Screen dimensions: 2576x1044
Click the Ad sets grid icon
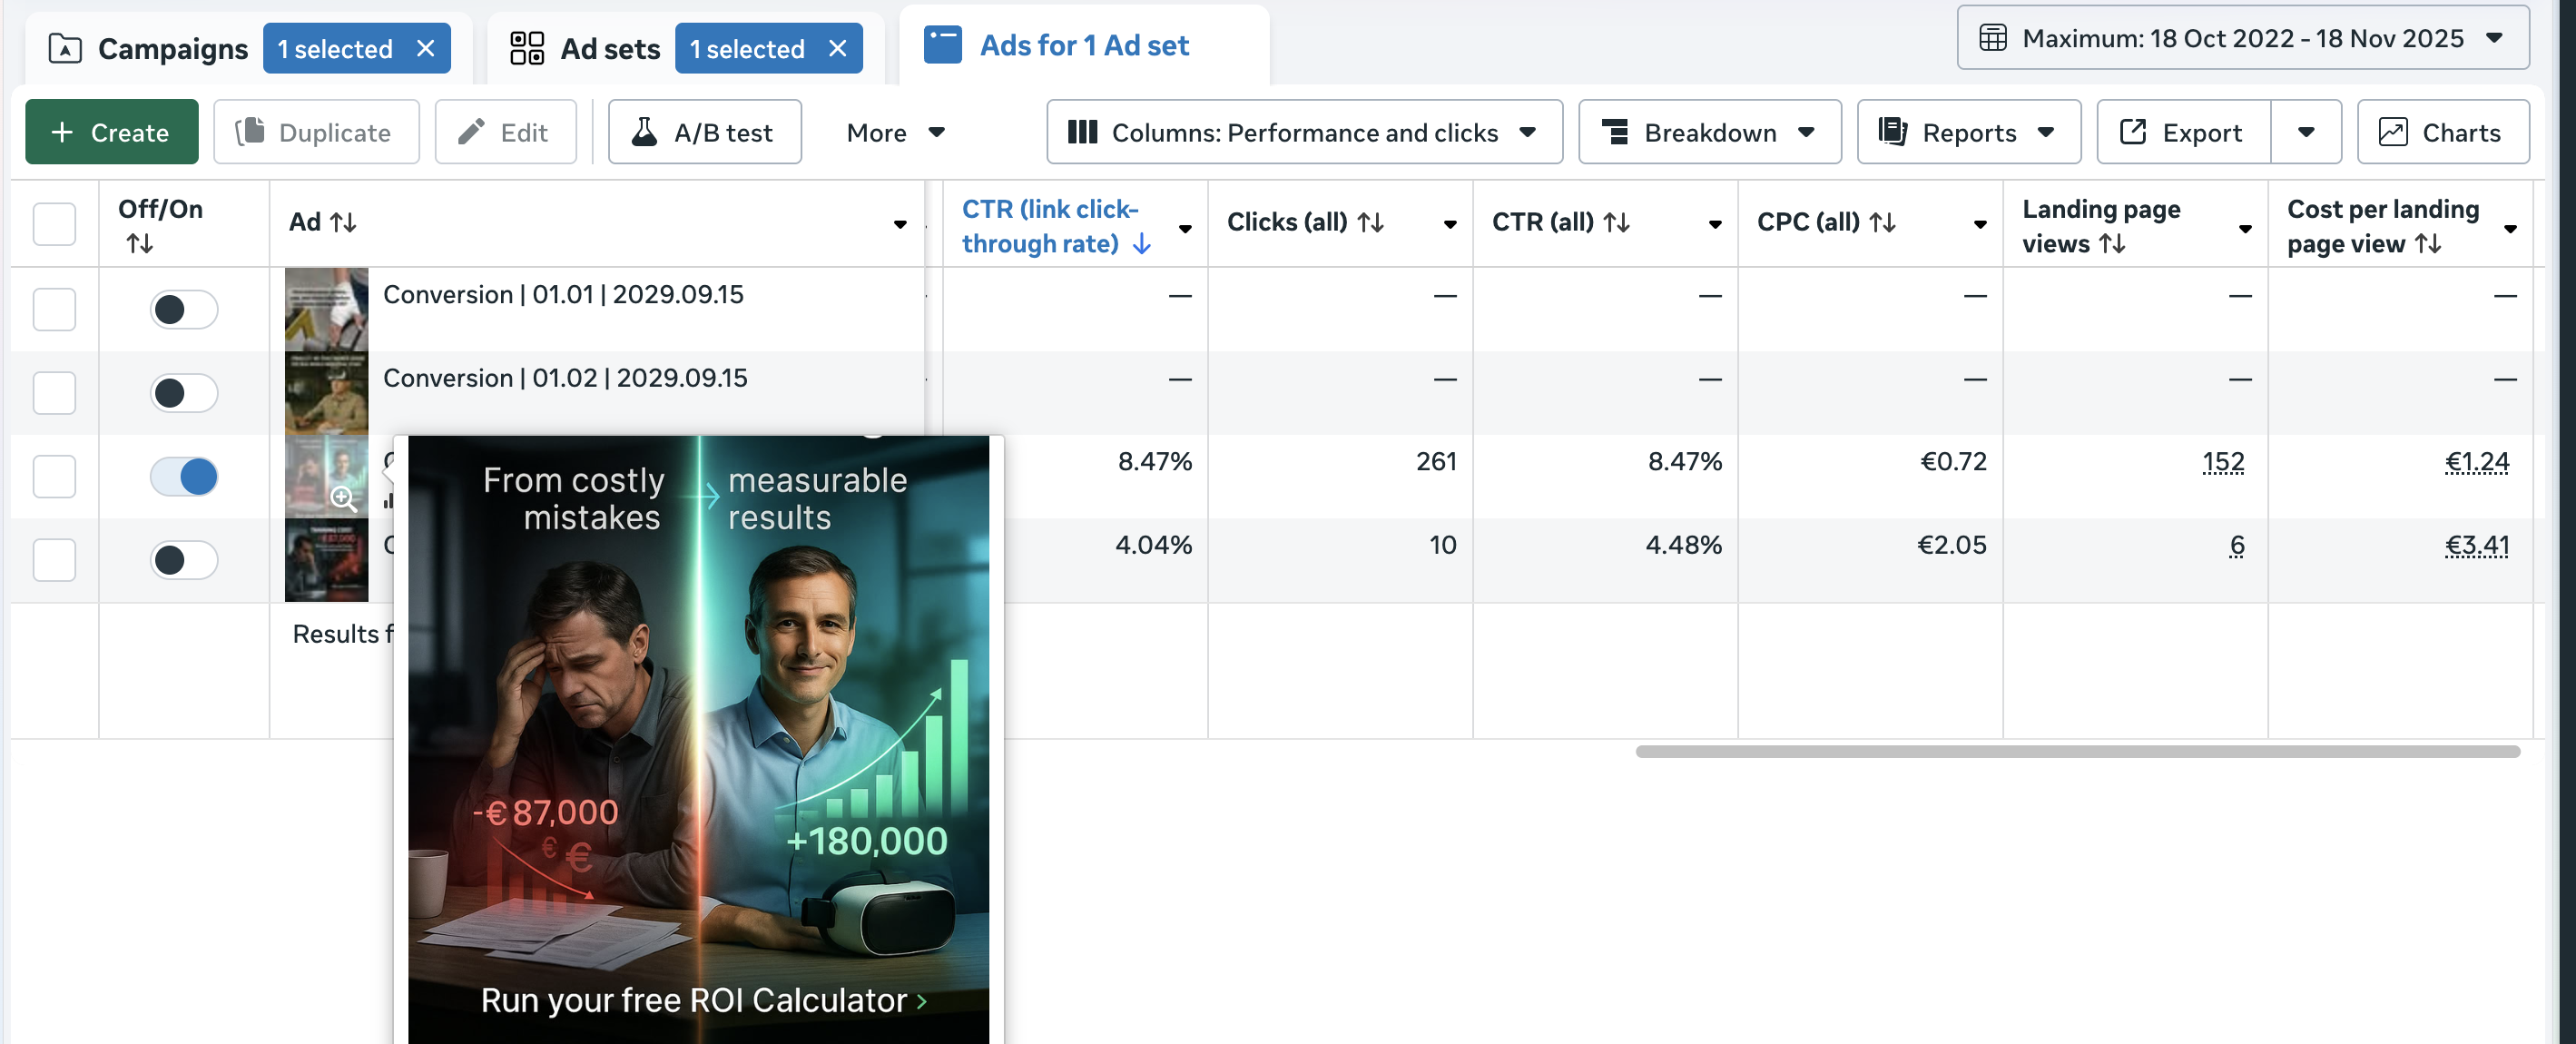click(526, 48)
